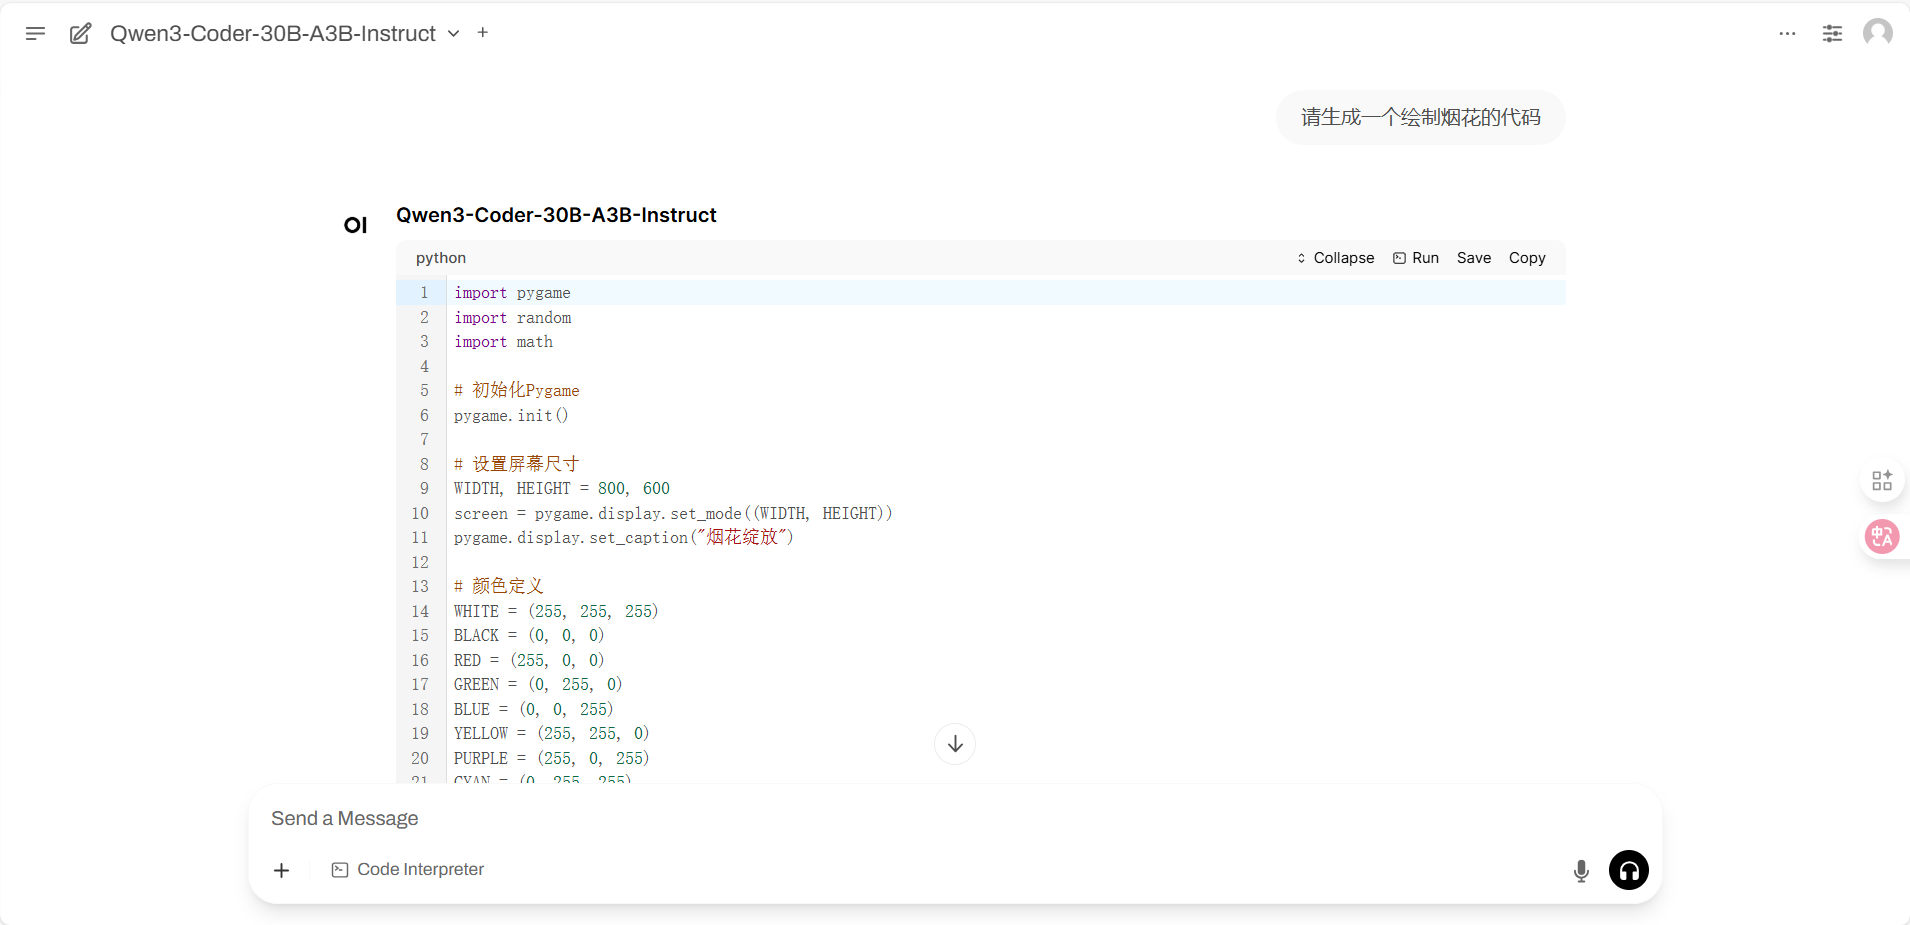Click the 'WHITE = (255, 255, 255)' line
The image size is (1910, 925).
tap(556, 611)
